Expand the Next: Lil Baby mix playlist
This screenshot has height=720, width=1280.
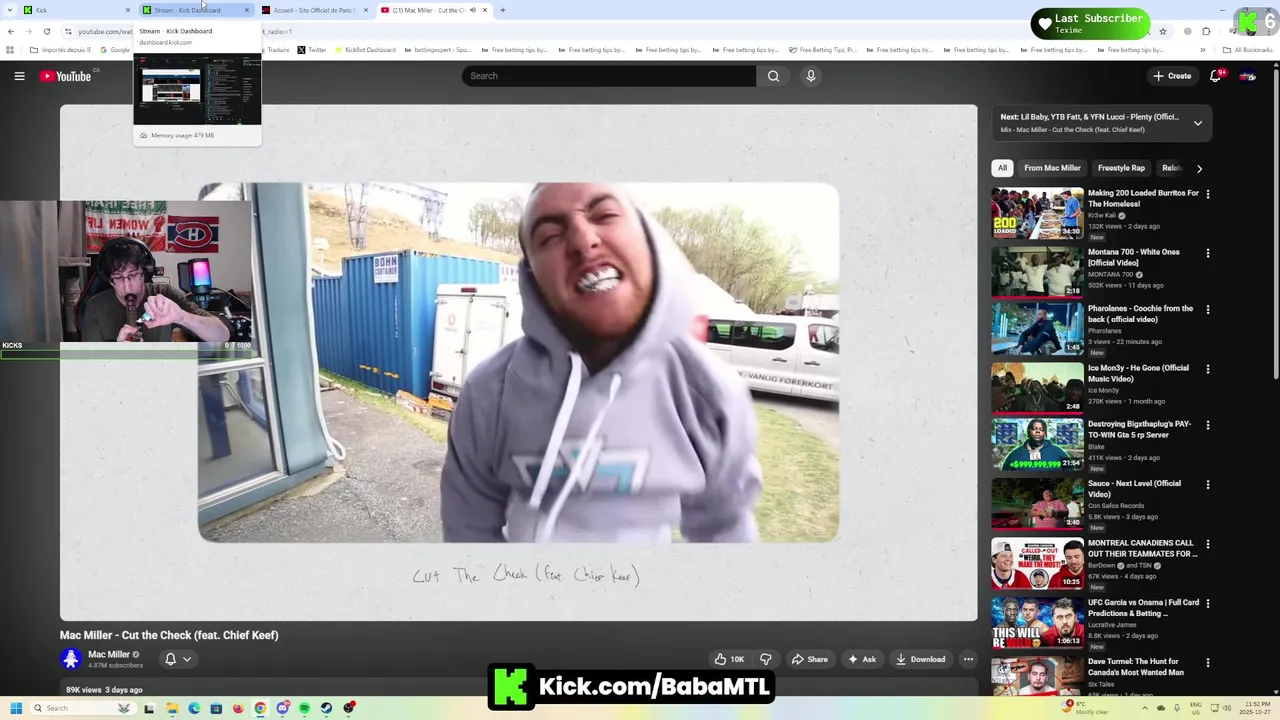(x=1197, y=123)
